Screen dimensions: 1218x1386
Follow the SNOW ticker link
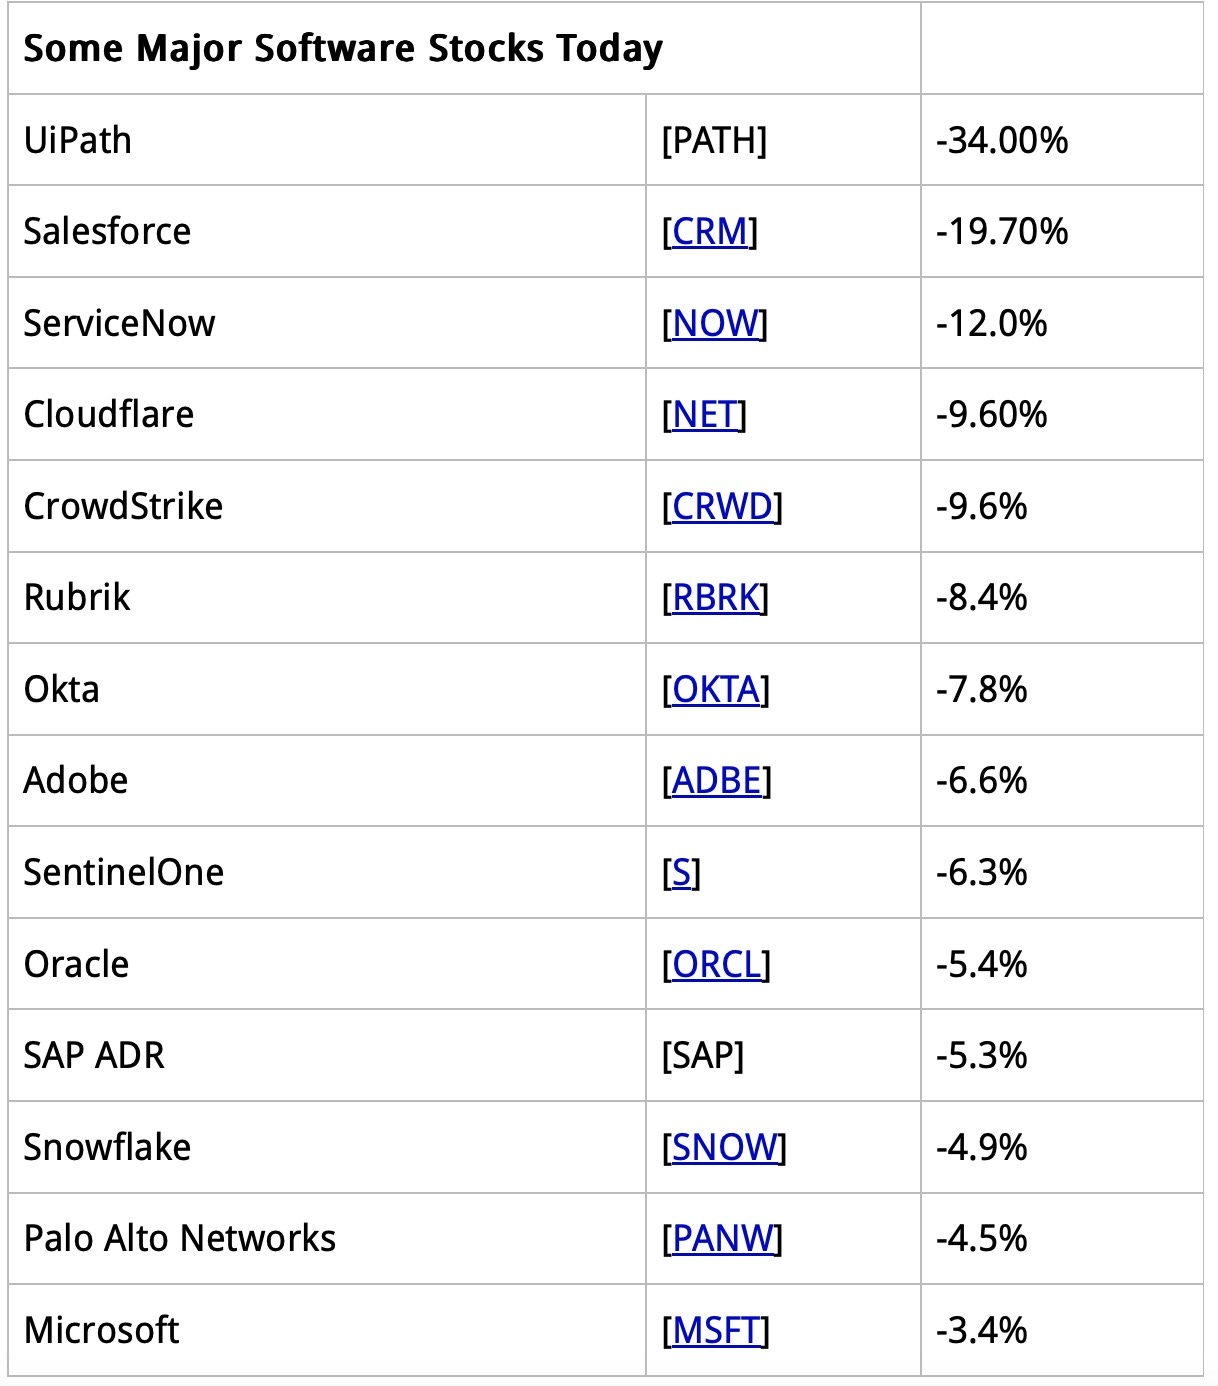(724, 1148)
